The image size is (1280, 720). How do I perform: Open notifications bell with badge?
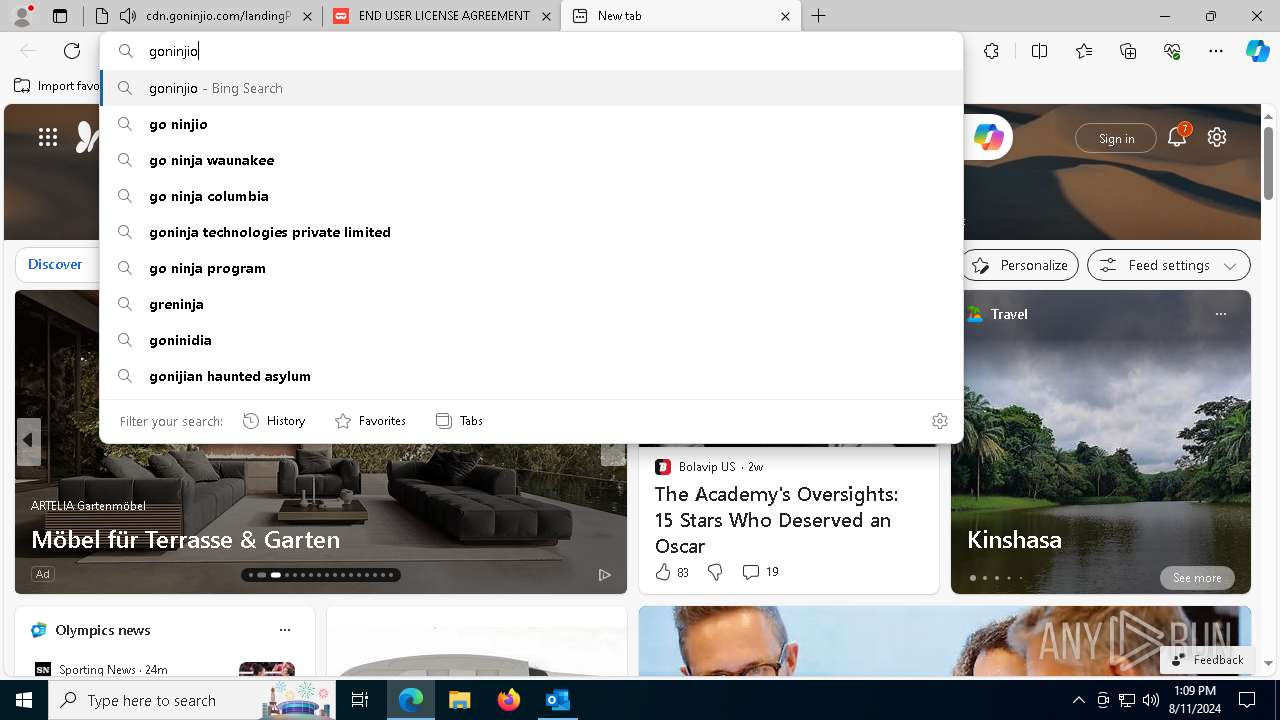coord(1177,137)
